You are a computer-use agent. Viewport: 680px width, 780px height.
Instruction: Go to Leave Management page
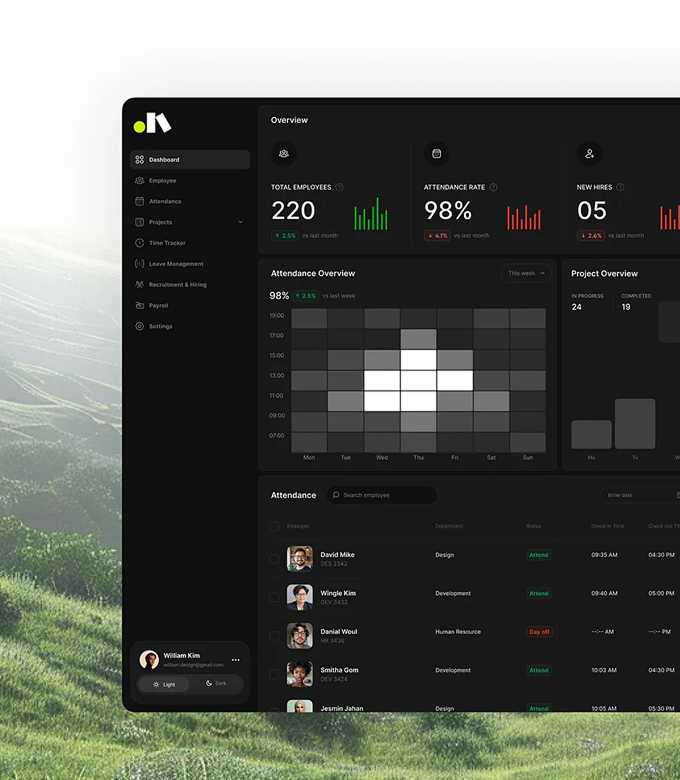[x=176, y=264]
